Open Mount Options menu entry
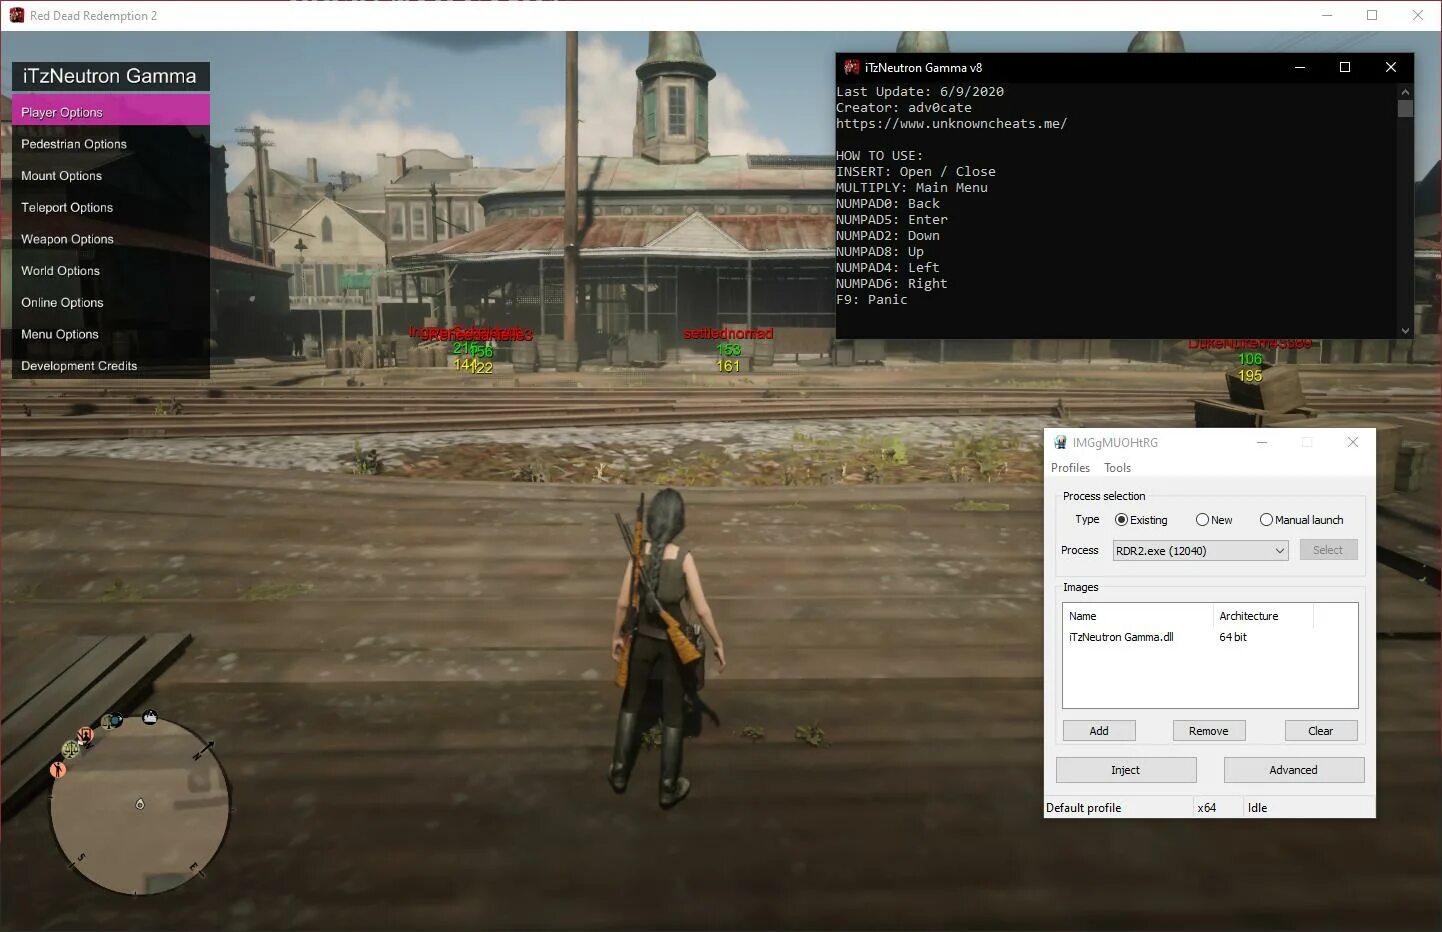 [x=110, y=175]
